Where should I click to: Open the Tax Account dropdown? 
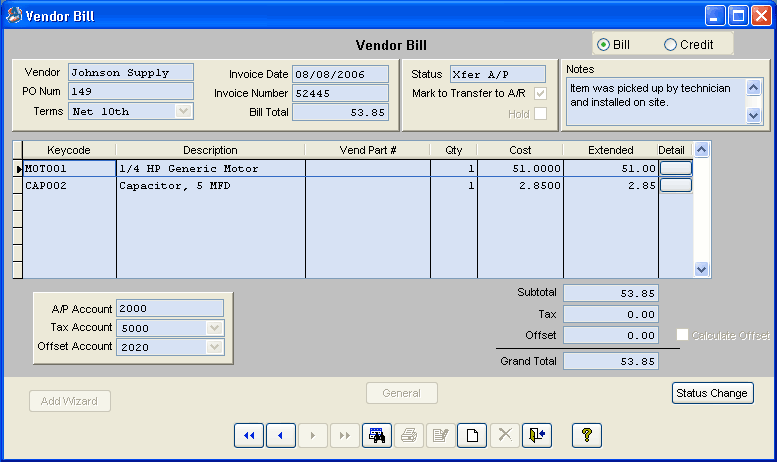click(x=215, y=328)
